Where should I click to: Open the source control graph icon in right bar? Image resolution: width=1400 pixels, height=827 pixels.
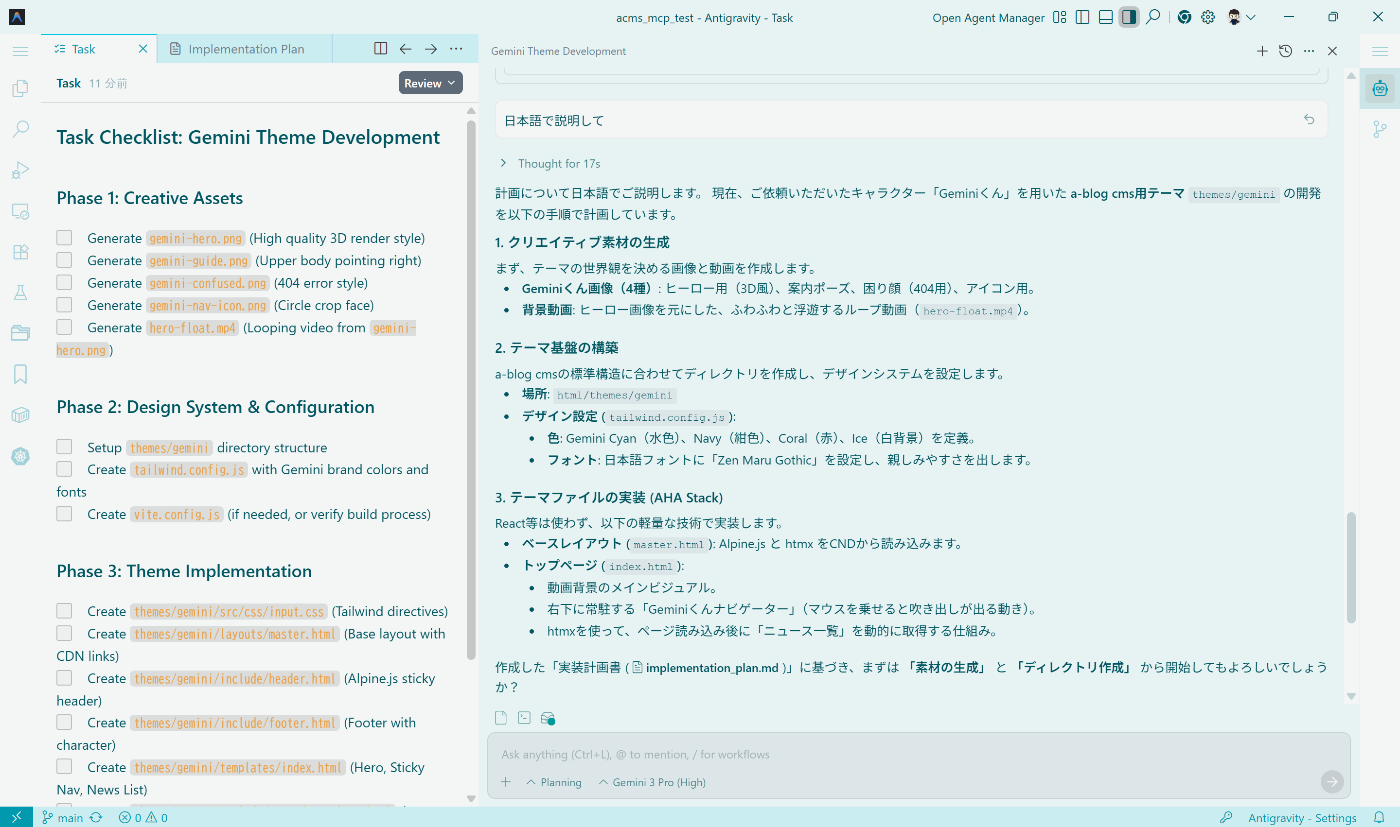[x=1380, y=129]
